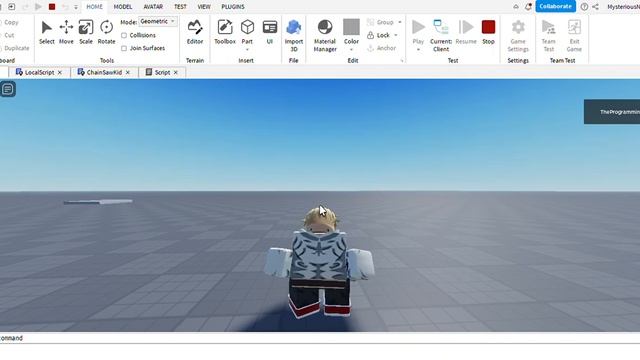Image resolution: width=640 pixels, height=360 pixels.
Task: Open the UI insert tool
Action: (x=270, y=32)
